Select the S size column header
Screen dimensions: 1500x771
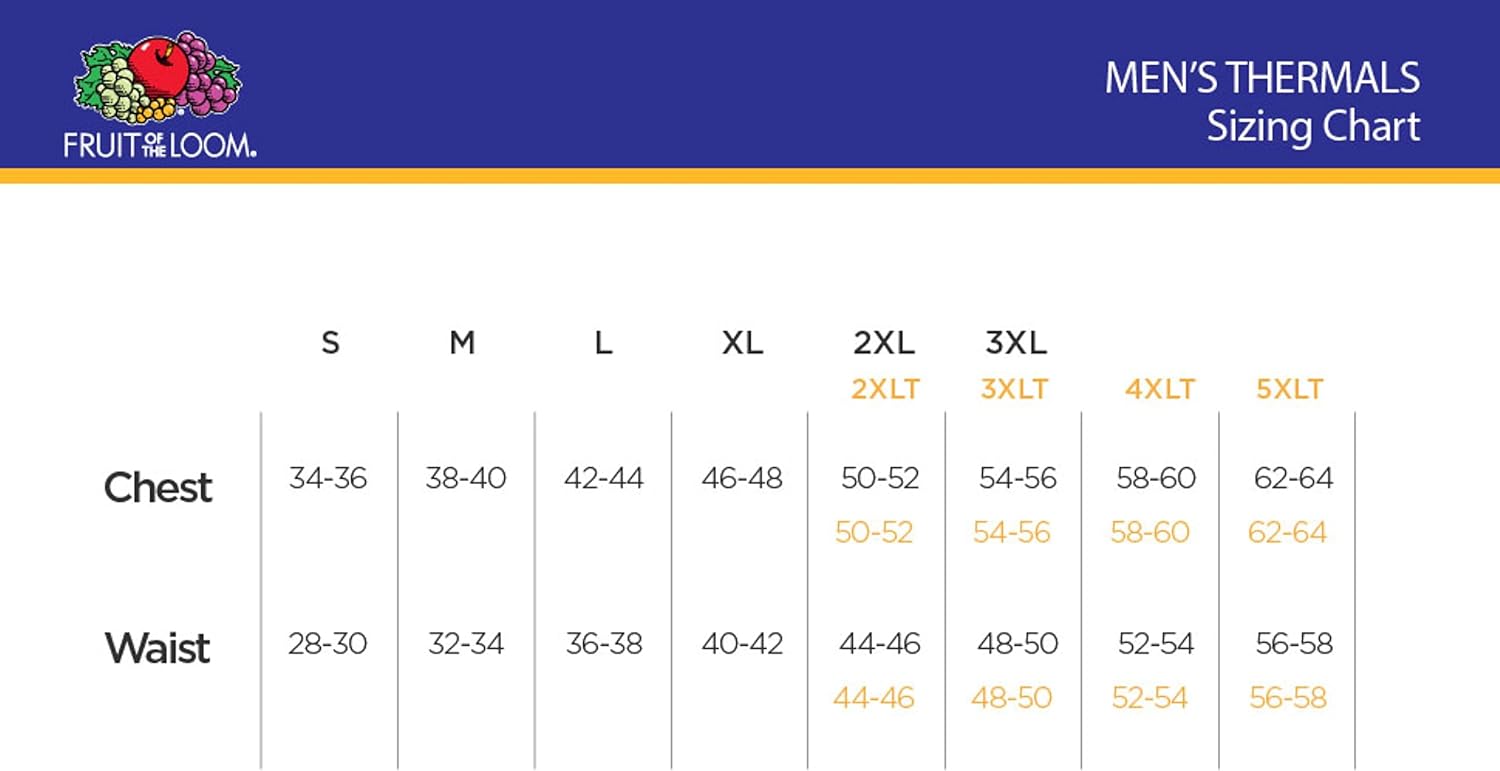coord(330,343)
